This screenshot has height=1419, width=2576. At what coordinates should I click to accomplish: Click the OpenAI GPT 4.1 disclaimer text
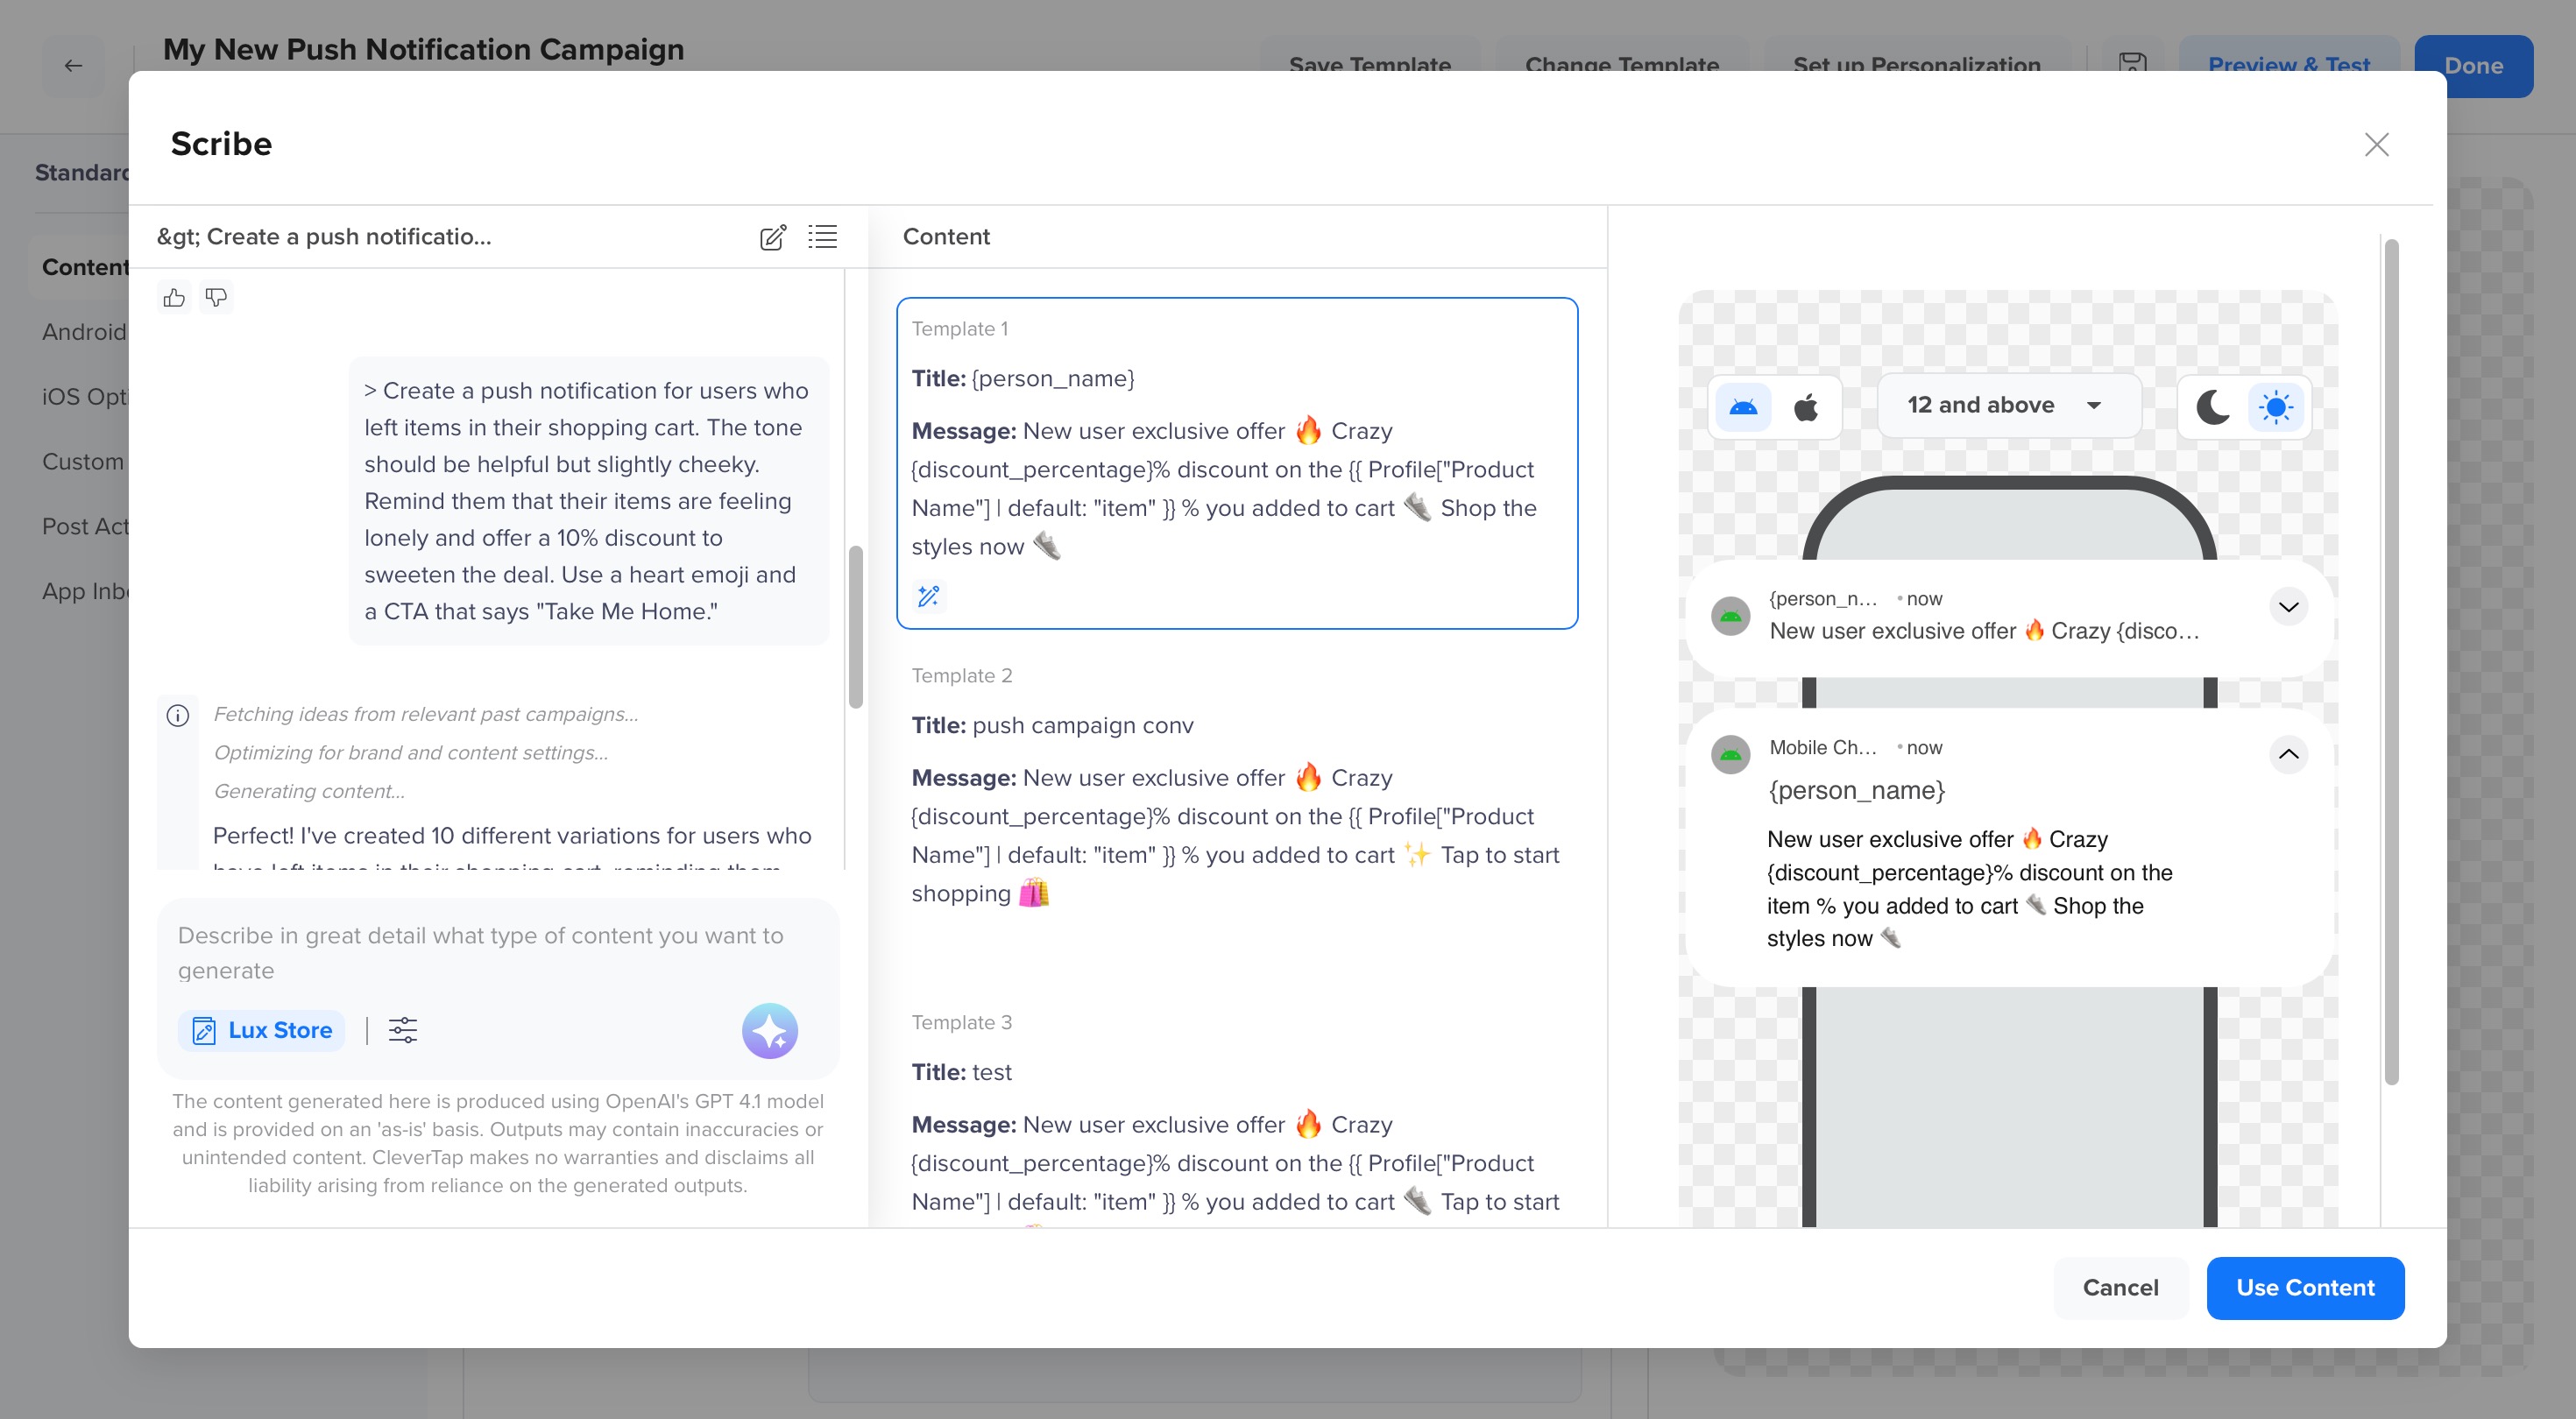click(498, 1142)
